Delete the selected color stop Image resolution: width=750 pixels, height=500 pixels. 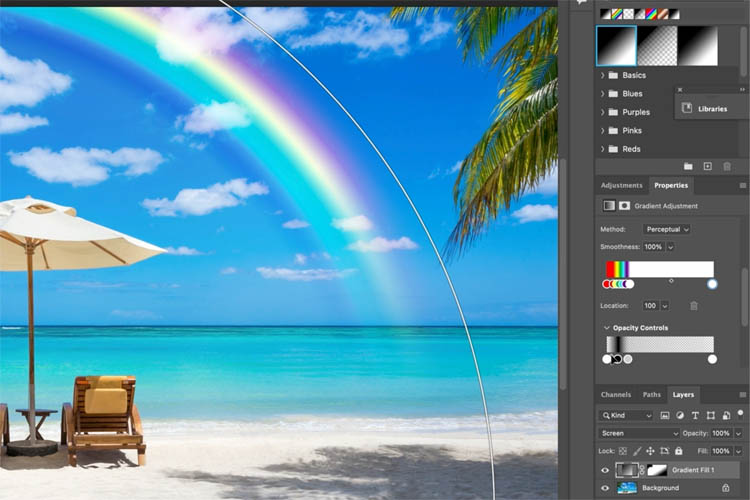point(694,305)
